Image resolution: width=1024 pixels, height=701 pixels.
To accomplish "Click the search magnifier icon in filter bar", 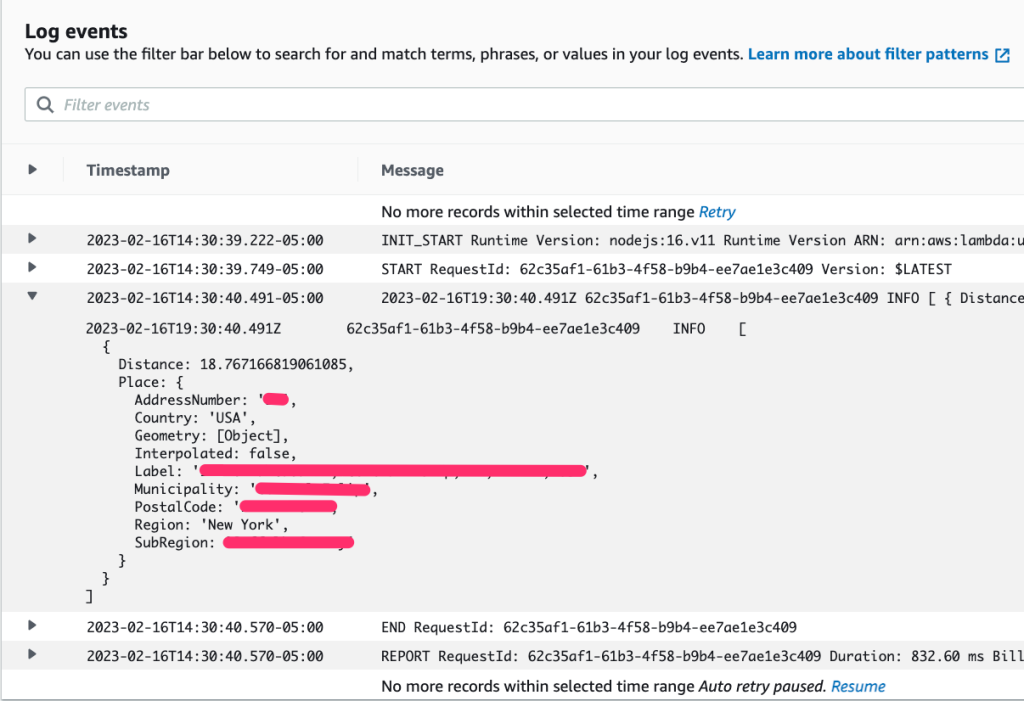I will coord(44,104).
